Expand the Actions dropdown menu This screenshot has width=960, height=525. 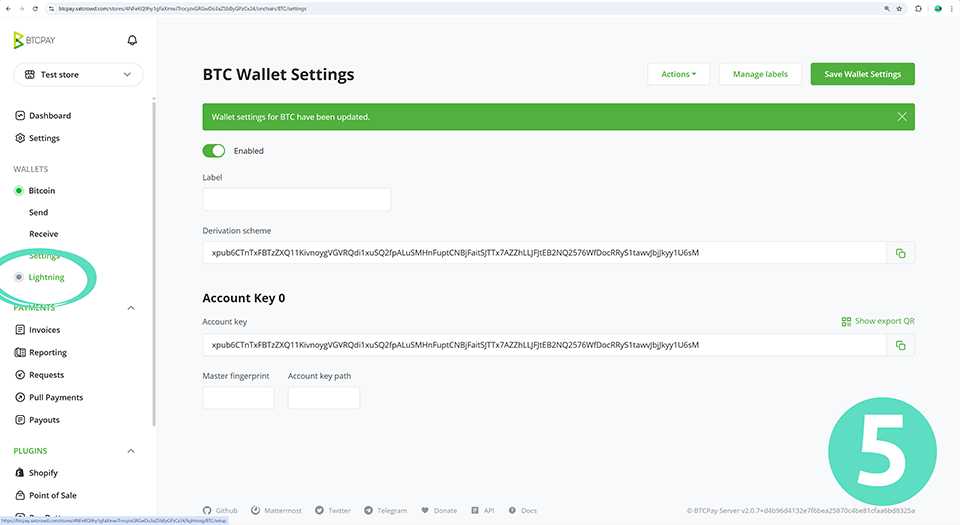point(678,74)
